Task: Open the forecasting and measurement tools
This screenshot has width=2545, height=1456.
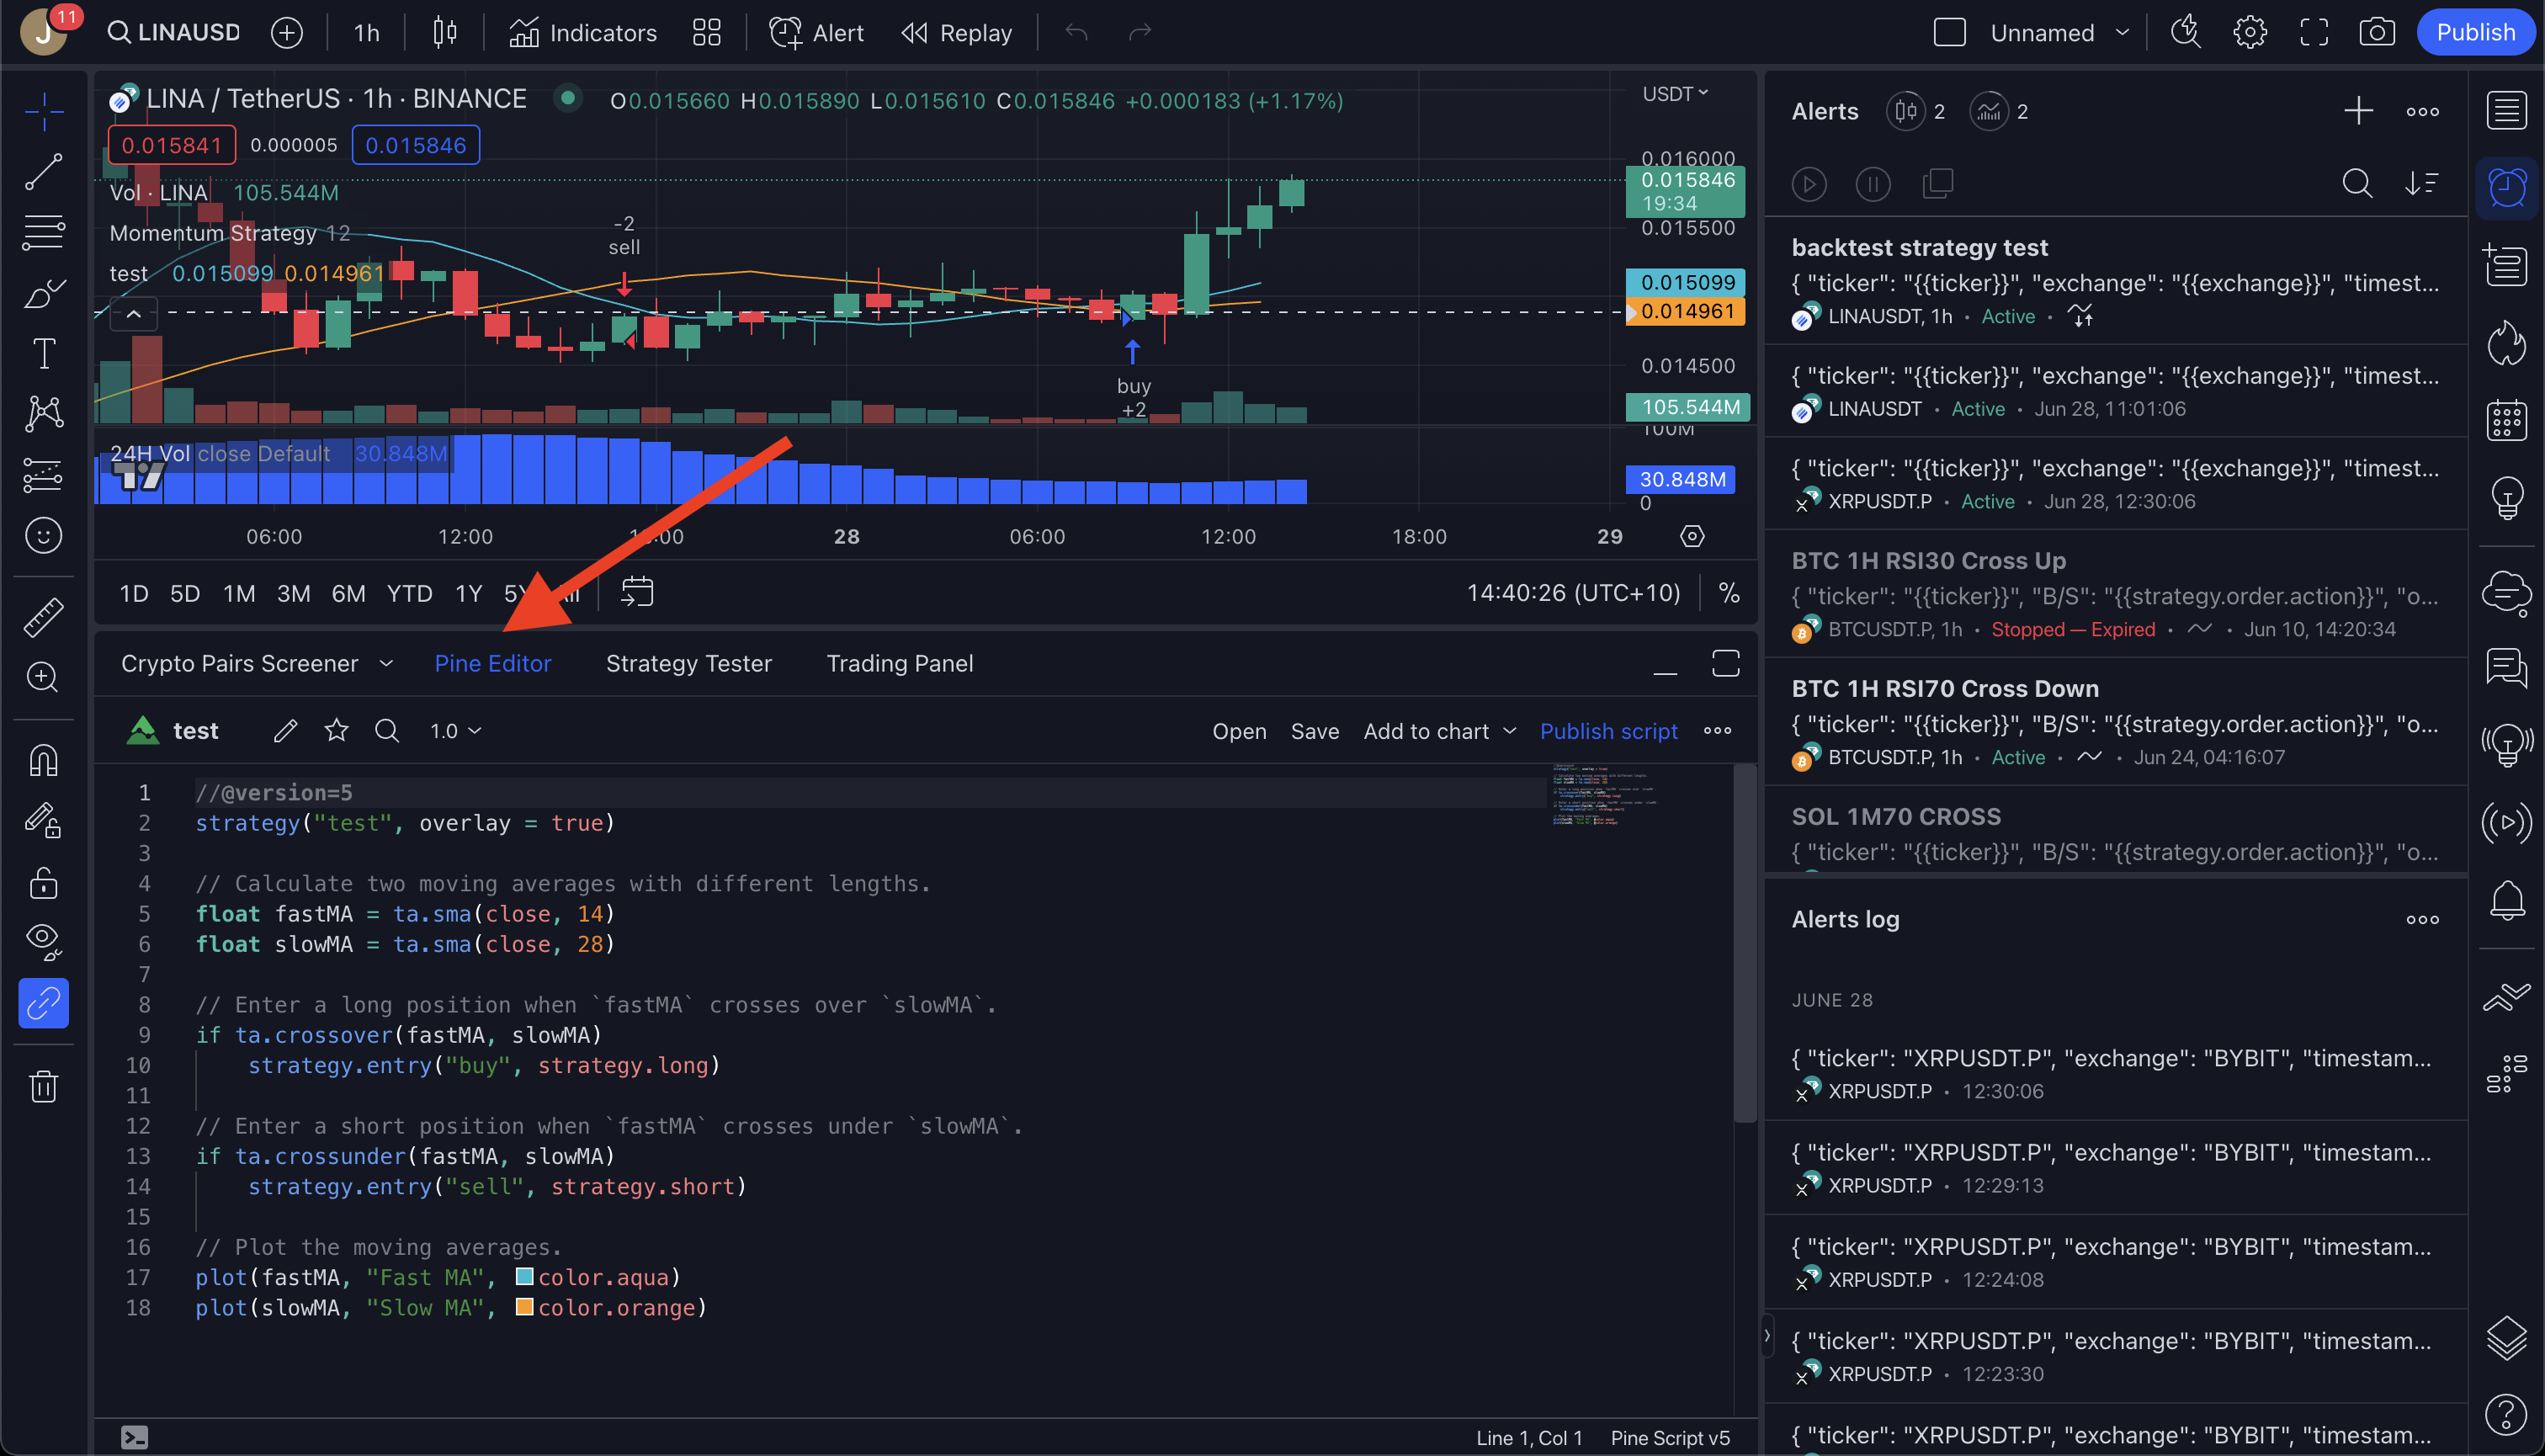Action: (x=44, y=475)
